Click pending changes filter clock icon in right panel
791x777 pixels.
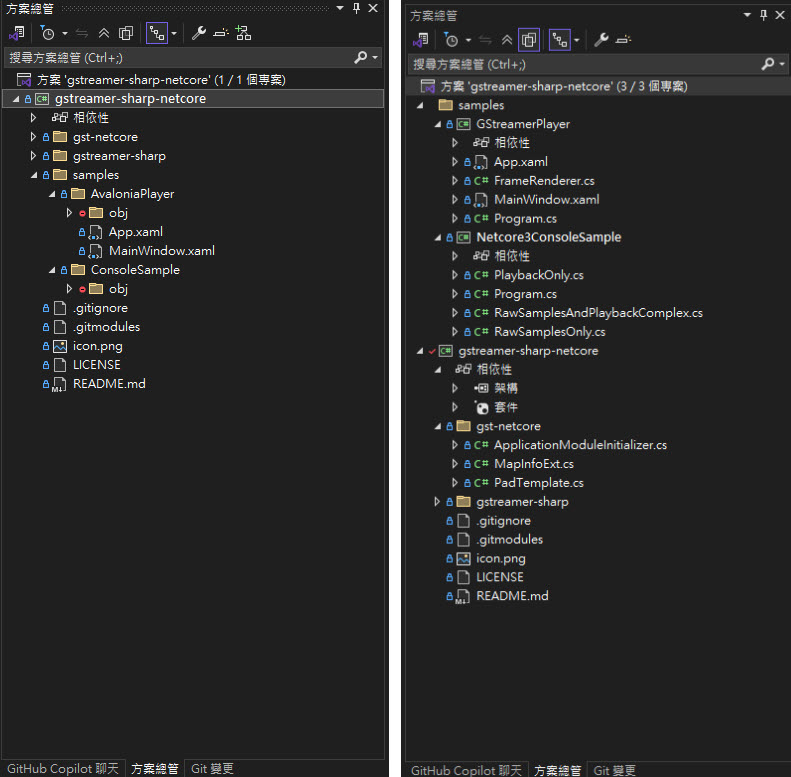coord(452,40)
